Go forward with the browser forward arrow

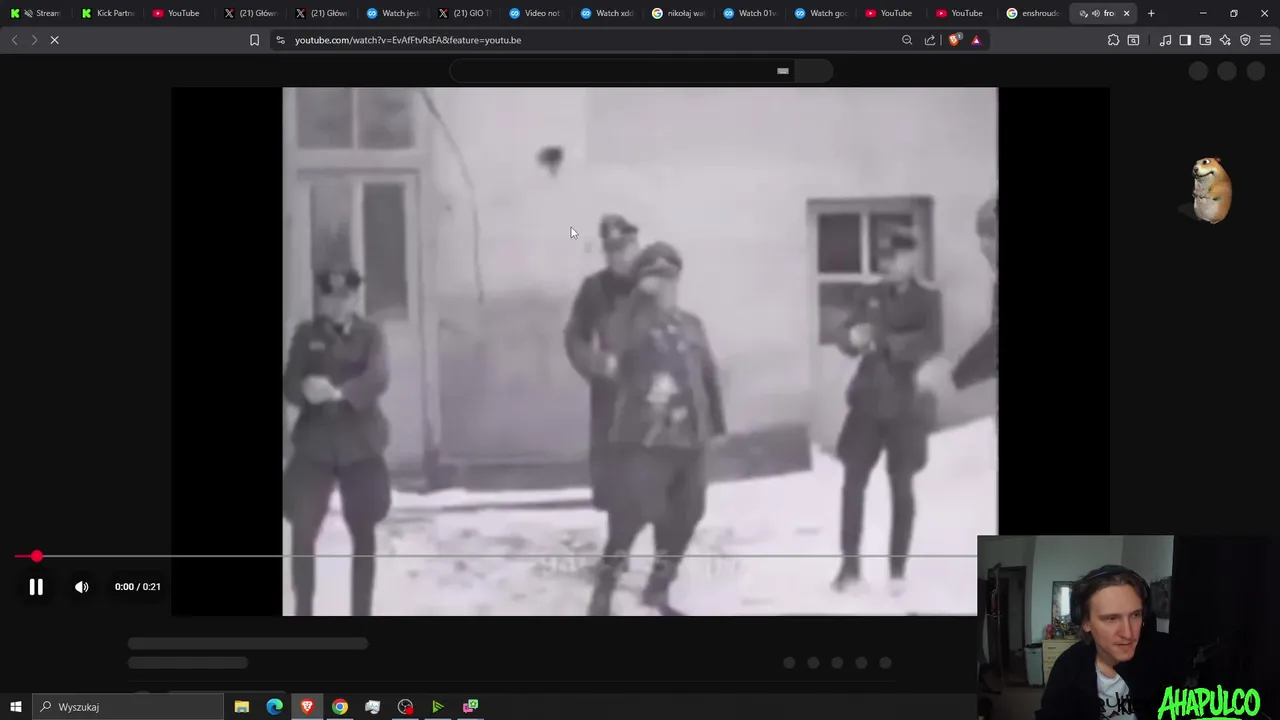(34, 40)
